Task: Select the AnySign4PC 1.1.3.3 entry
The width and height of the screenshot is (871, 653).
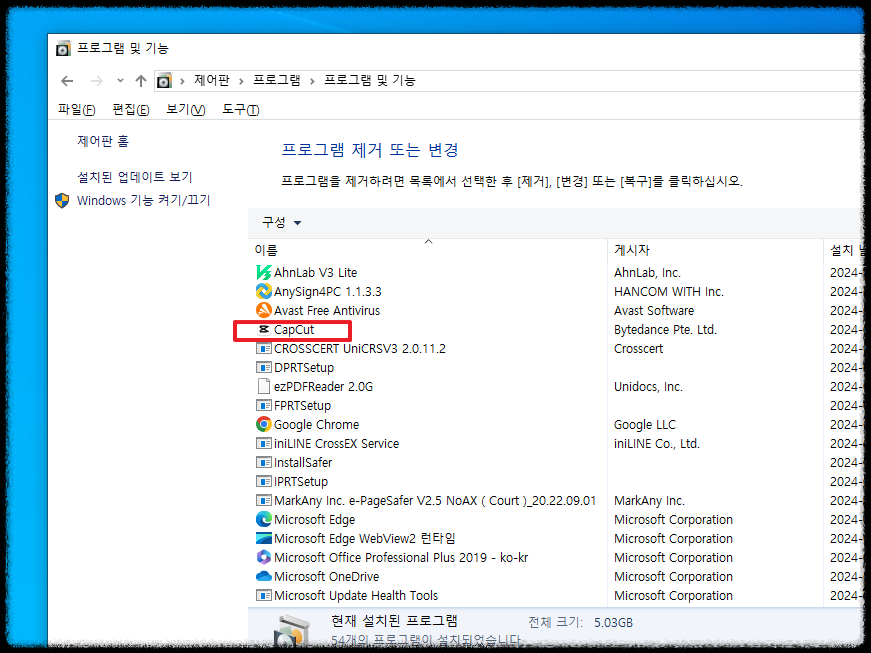Action: [x=328, y=292]
